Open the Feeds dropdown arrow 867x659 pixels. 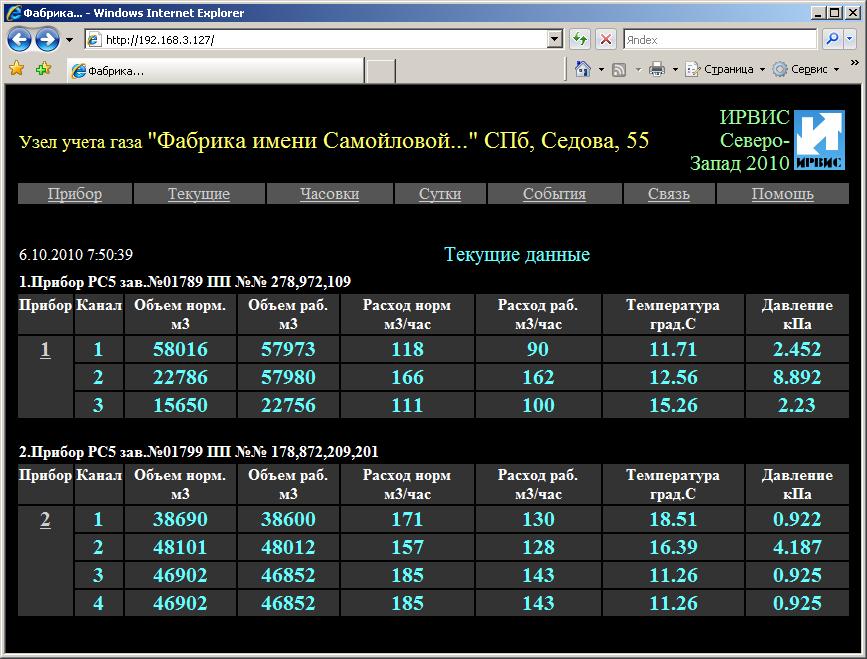pos(639,70)
